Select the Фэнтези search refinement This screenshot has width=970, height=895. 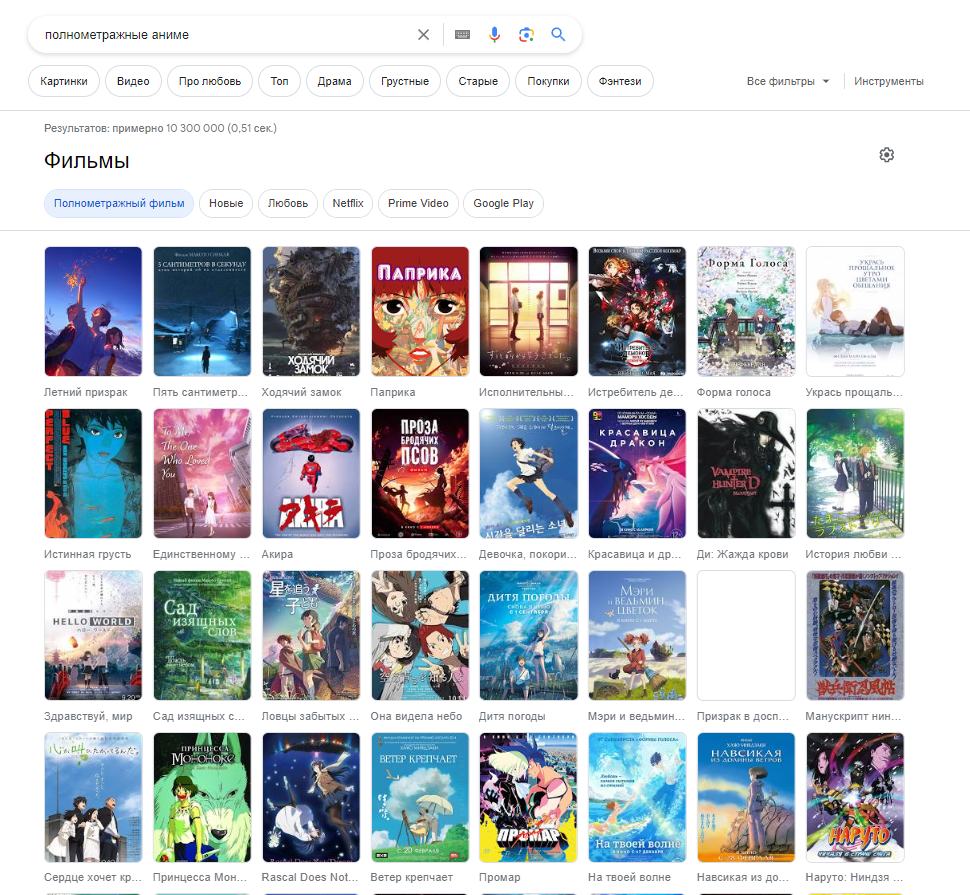coord(620,81)
